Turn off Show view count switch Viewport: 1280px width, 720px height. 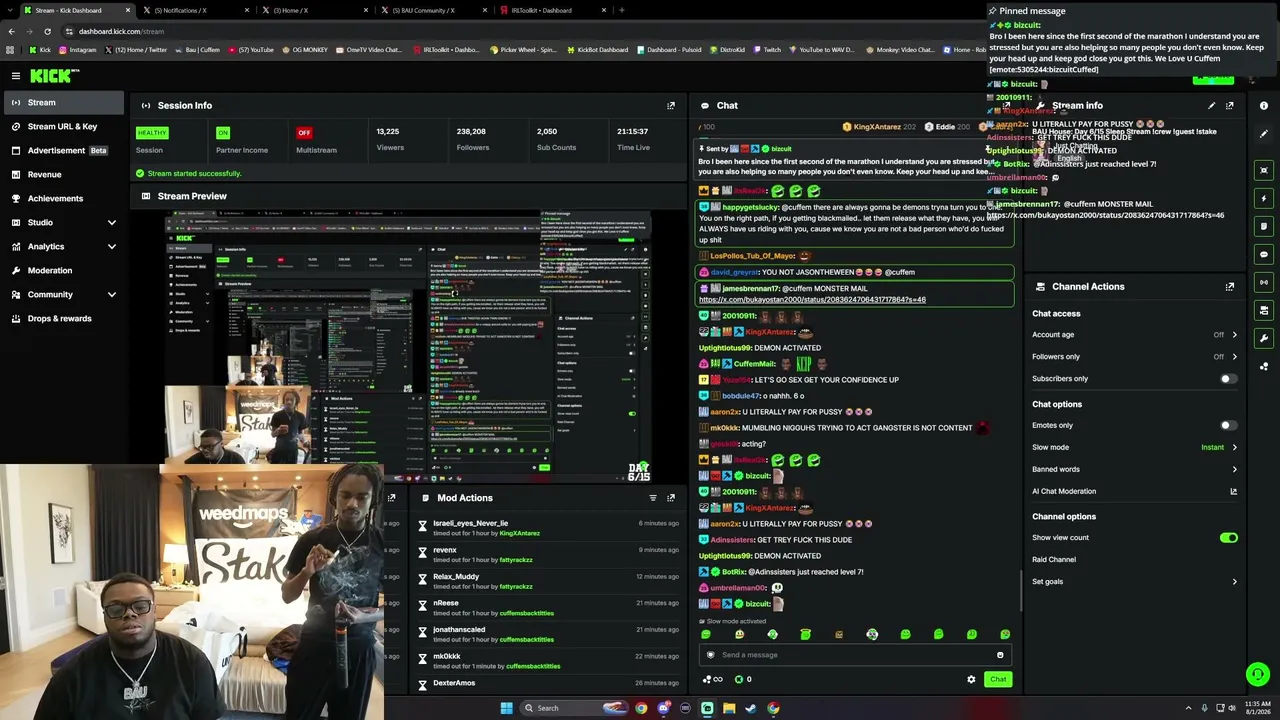(1228, 538)
